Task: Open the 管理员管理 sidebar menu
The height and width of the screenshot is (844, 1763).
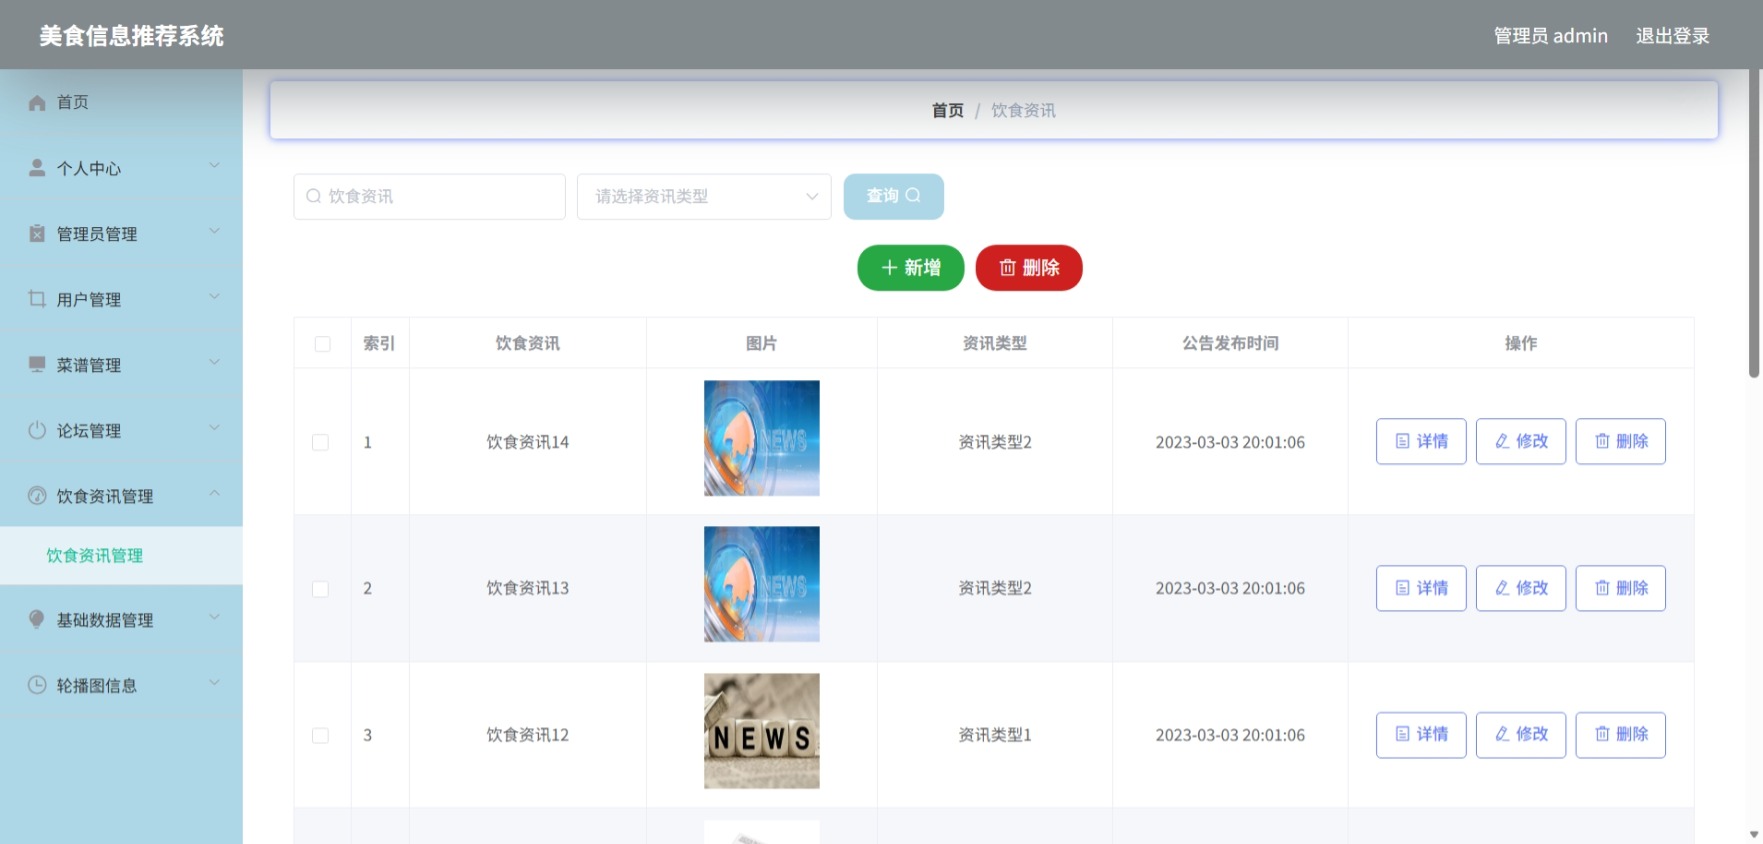Action: tap(121, 233)
